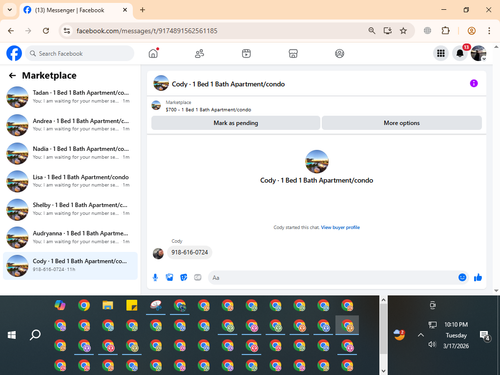Reload the page

46,31
